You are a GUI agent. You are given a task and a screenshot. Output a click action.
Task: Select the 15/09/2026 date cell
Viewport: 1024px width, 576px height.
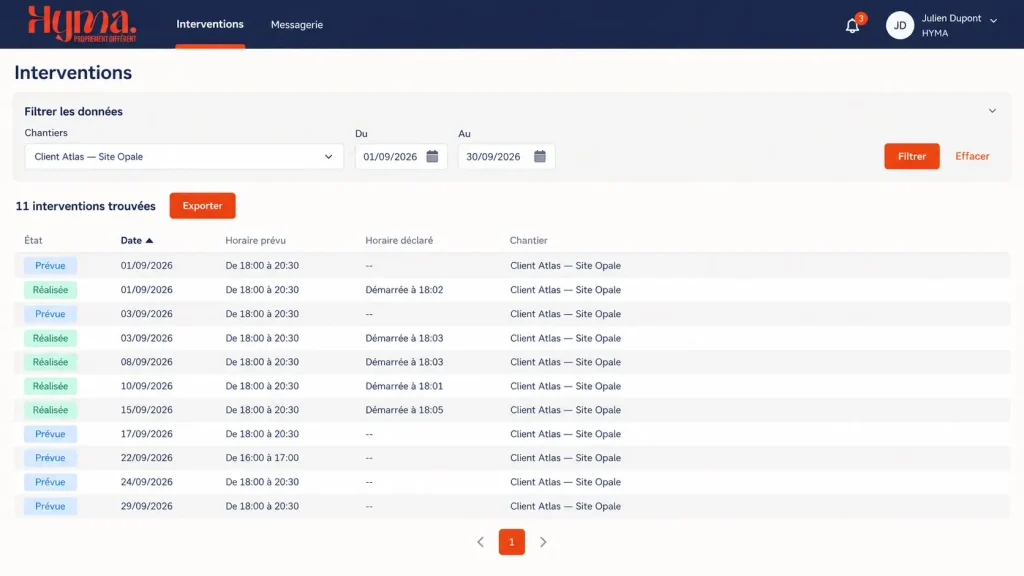pyautogui.click(x=146, y=410)
